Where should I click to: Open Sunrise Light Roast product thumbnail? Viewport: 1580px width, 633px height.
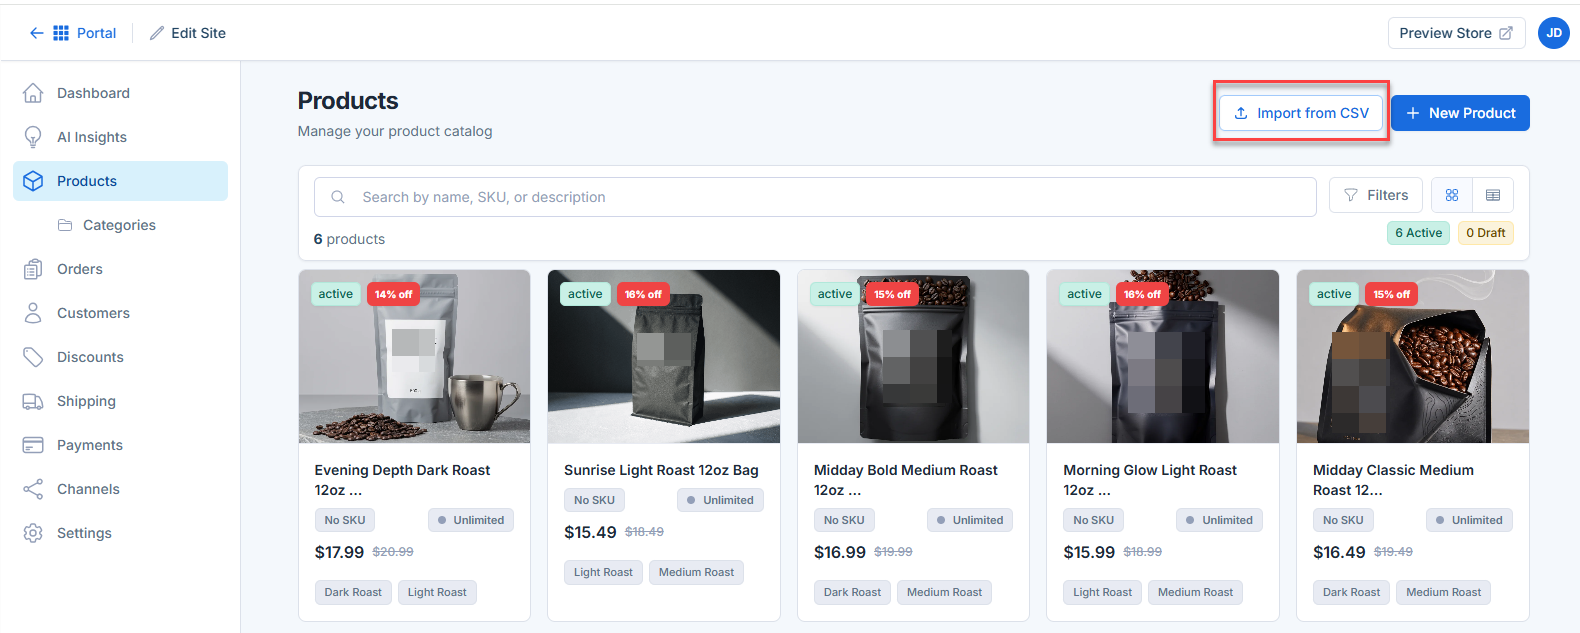point(664,356)
